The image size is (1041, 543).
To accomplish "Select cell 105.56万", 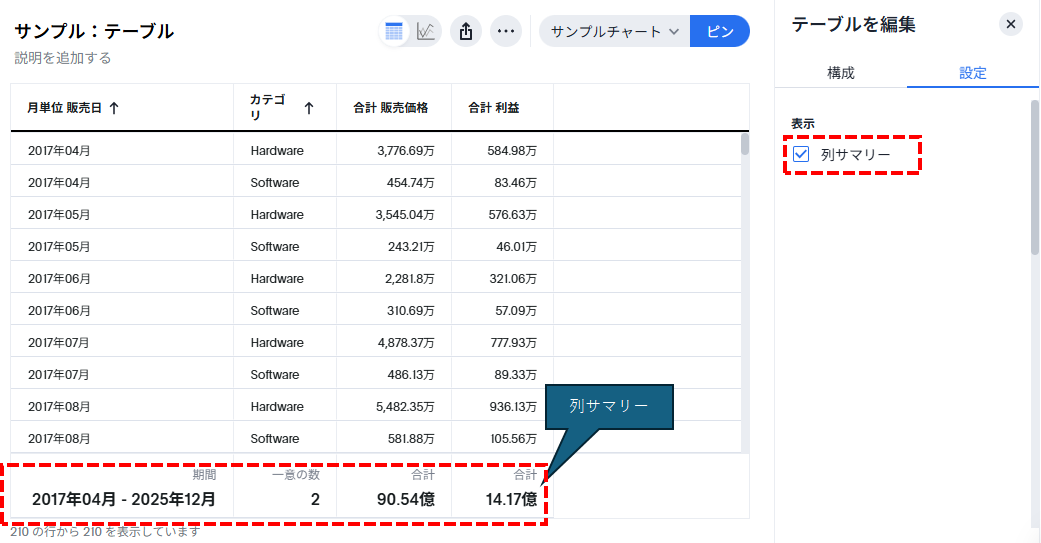I will [513, 438].
